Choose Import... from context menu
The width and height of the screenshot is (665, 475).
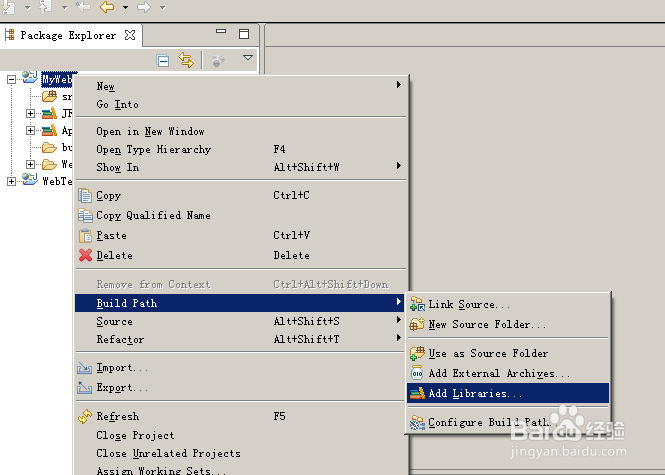point(240,368)
